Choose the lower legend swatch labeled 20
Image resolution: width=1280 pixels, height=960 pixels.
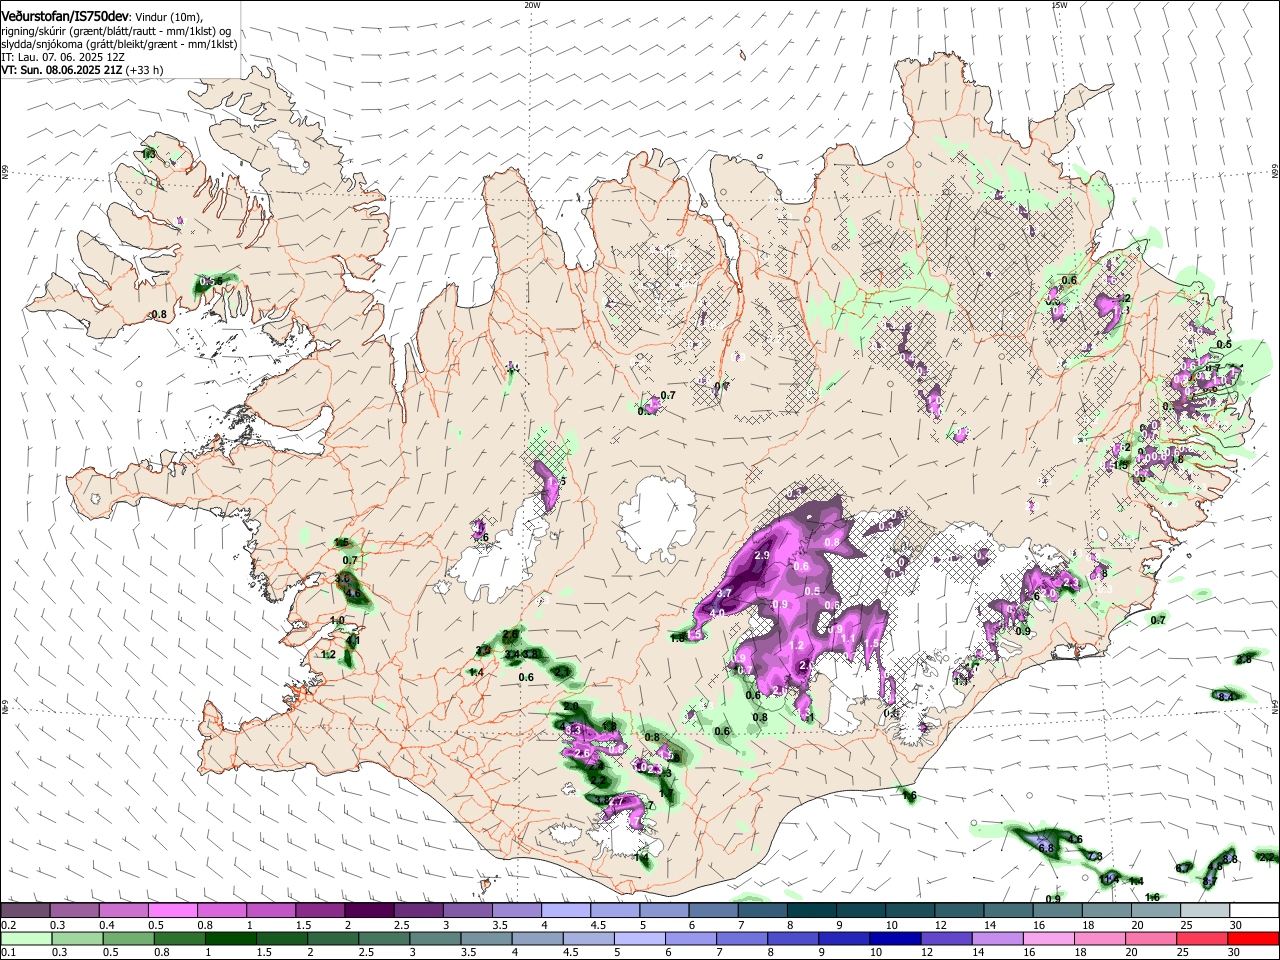click(1149, 938)
